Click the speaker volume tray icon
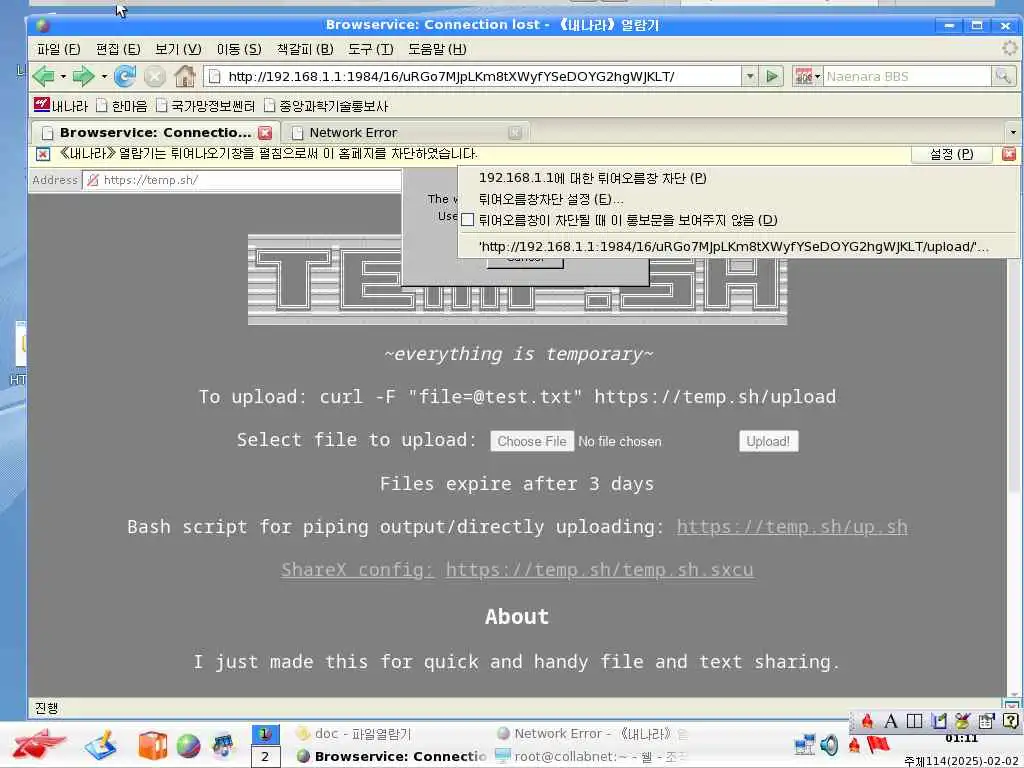The height and width of the screenshot is (768, 1024). [x=829, y=744]
